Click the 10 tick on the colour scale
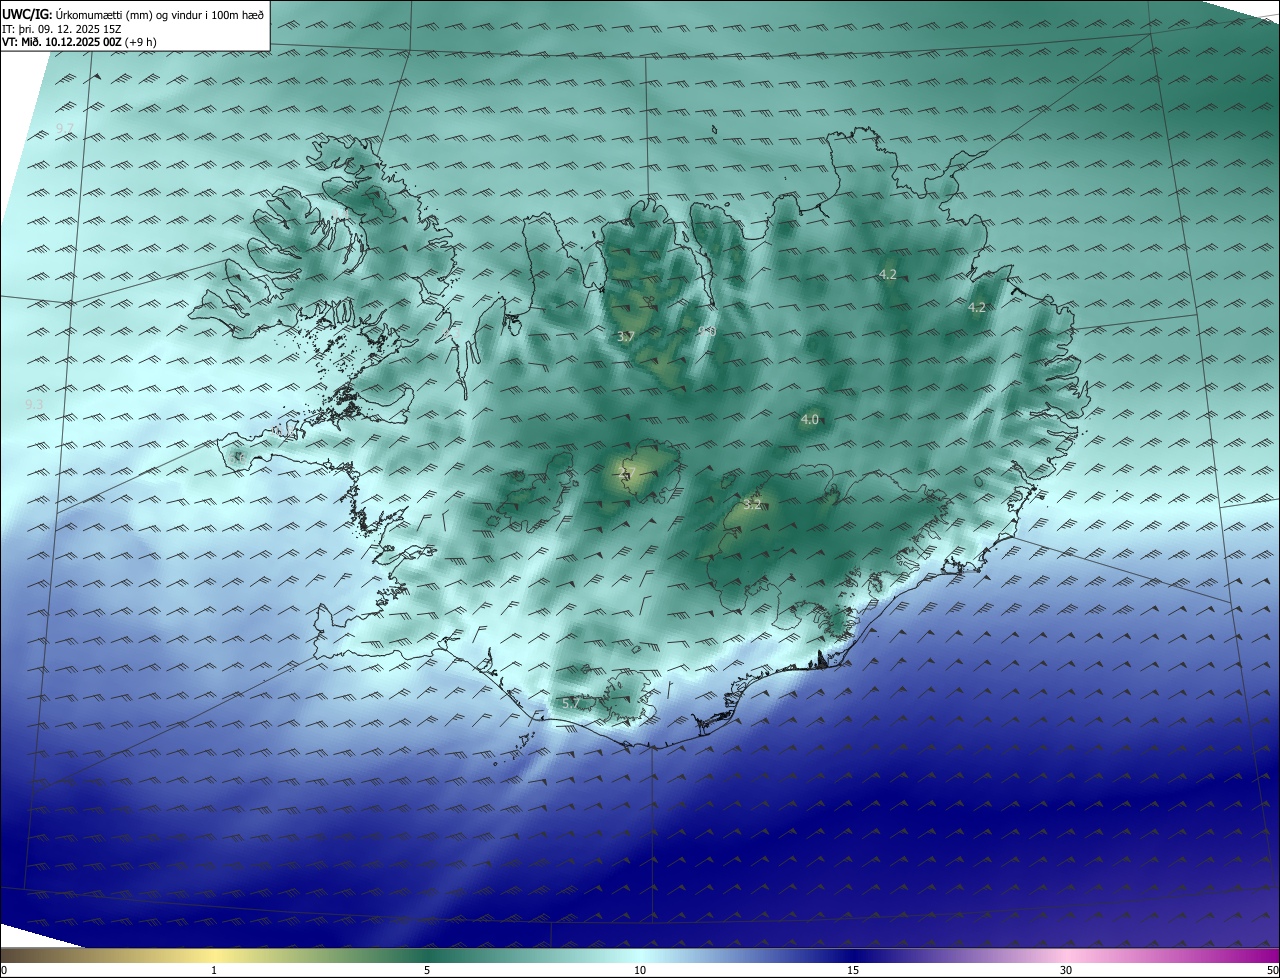 tap(640, 970)
